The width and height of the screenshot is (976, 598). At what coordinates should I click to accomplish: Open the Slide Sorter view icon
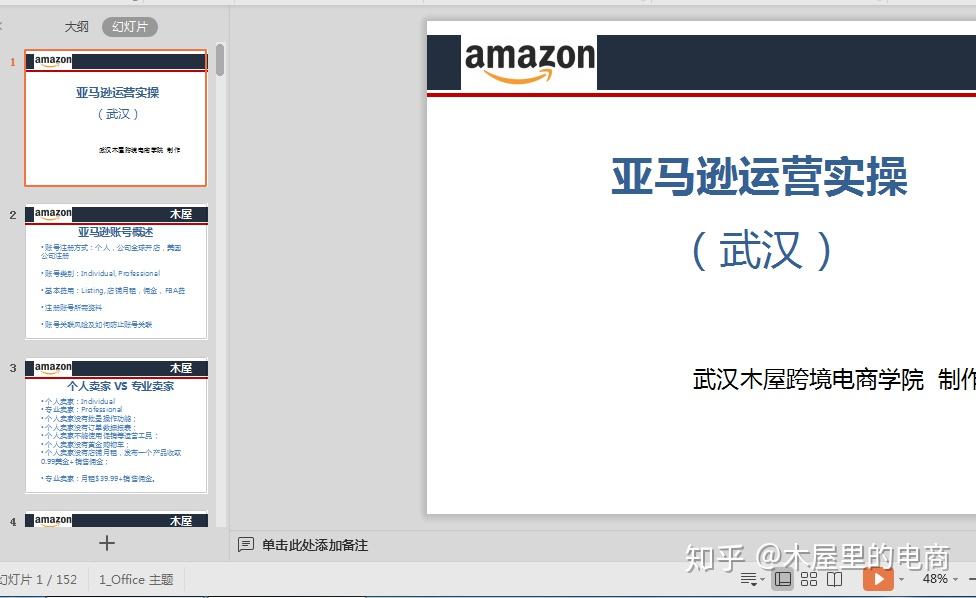click(x=809, y=580)
